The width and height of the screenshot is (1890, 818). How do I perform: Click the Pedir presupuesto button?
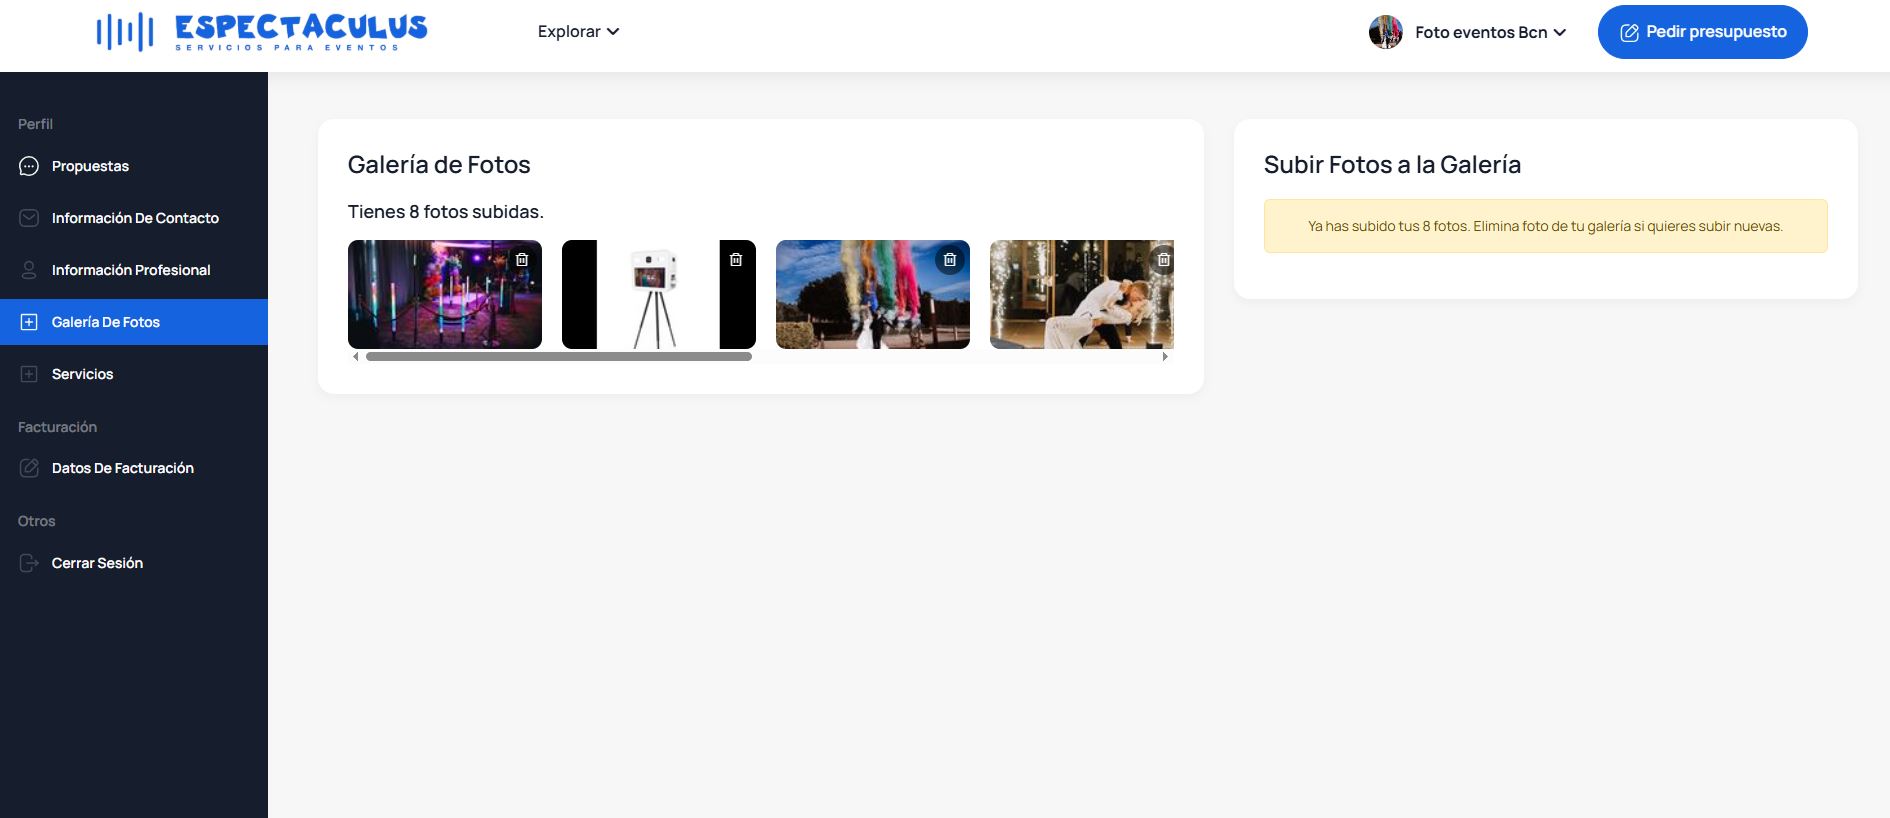coord(1702,32)
